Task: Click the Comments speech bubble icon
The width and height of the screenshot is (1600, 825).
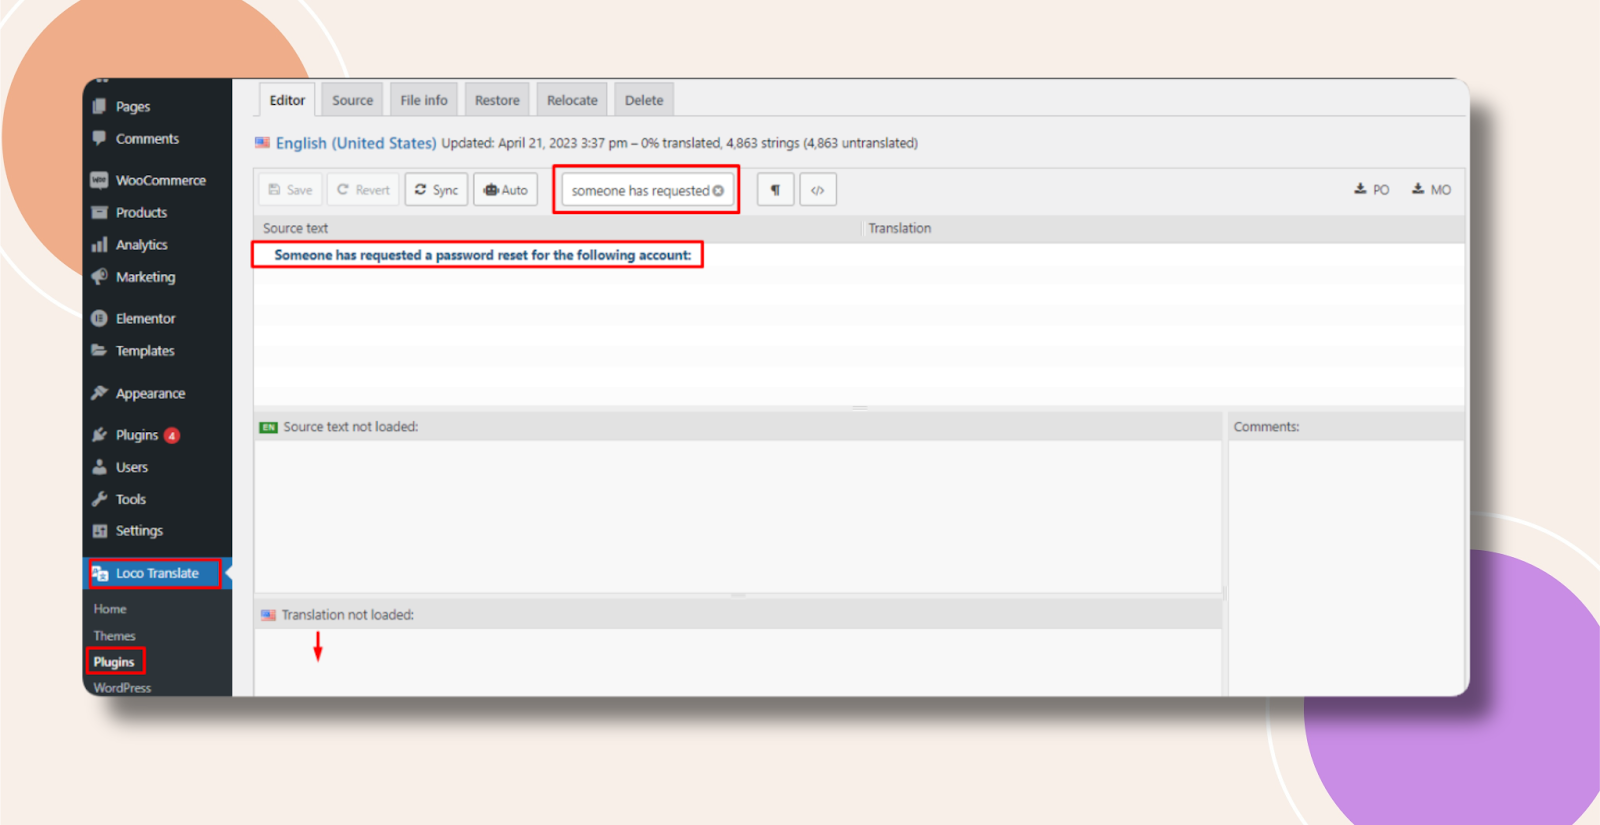Action: pyautogui.click(x=99, y=138)
